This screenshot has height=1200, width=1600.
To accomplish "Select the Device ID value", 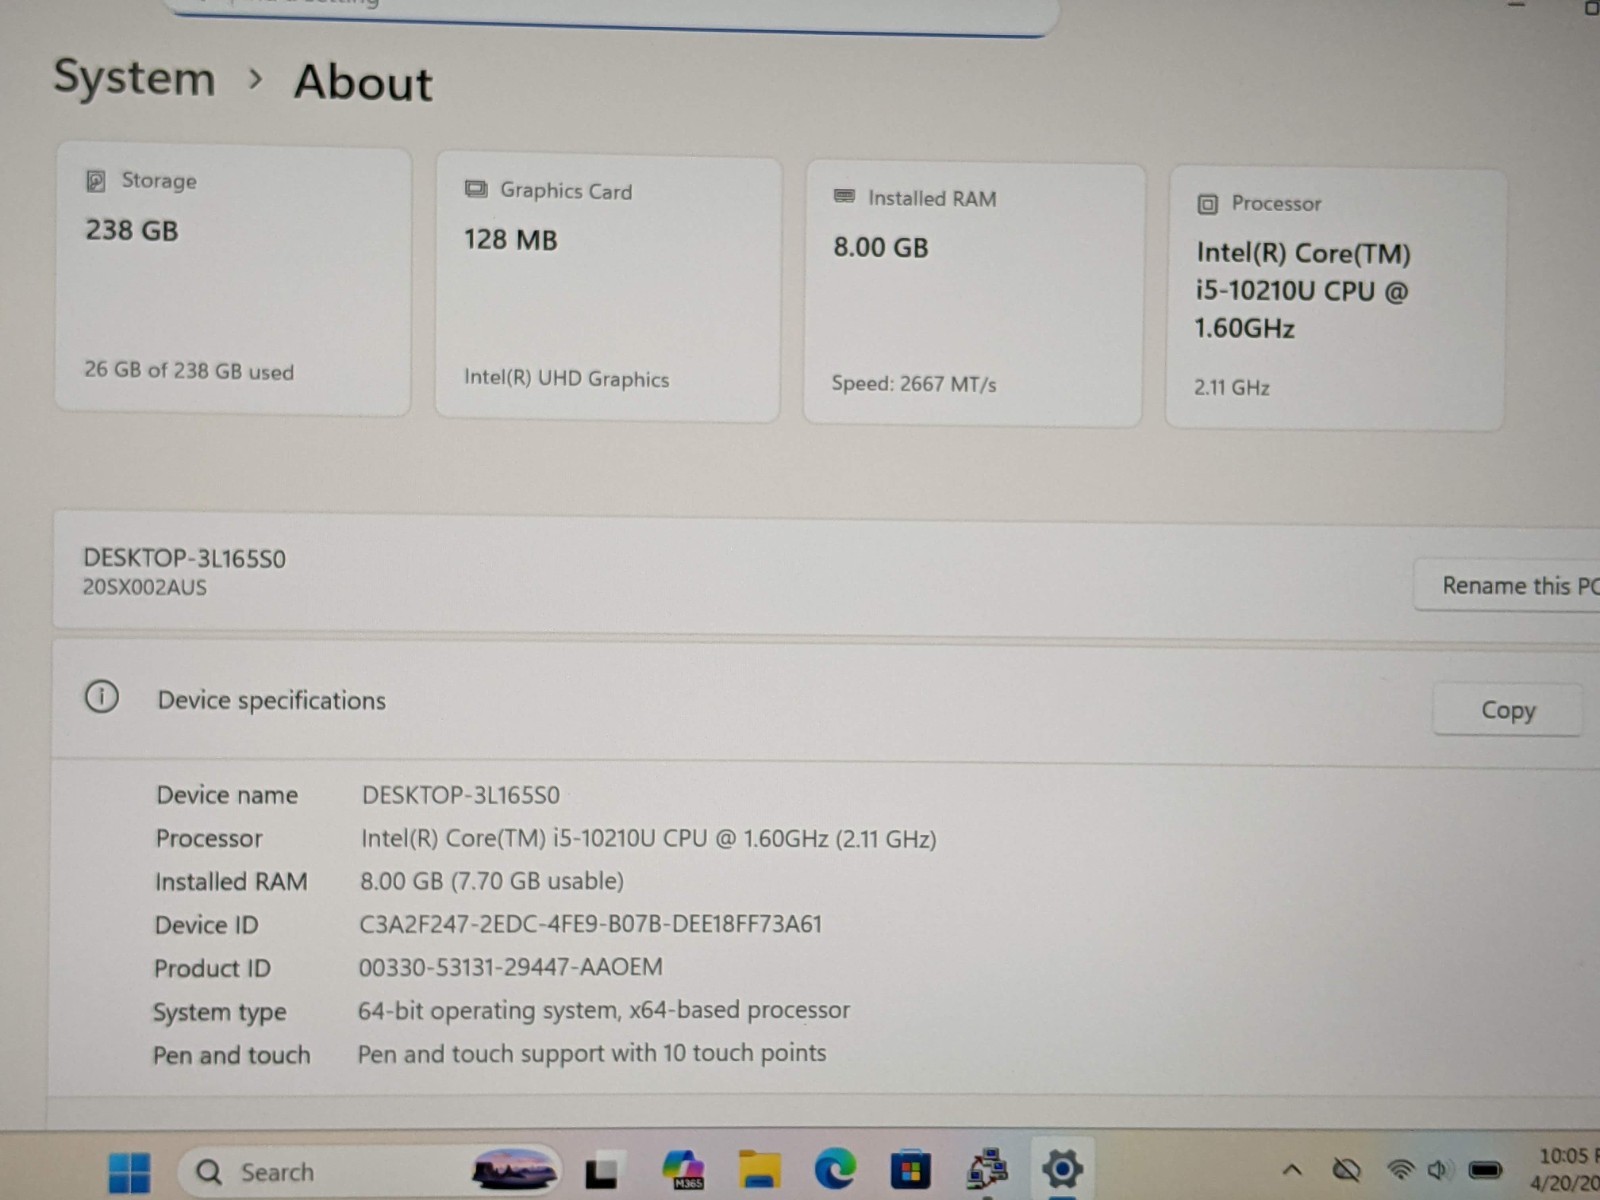I will pyautogui.click(x=590, y=924).
